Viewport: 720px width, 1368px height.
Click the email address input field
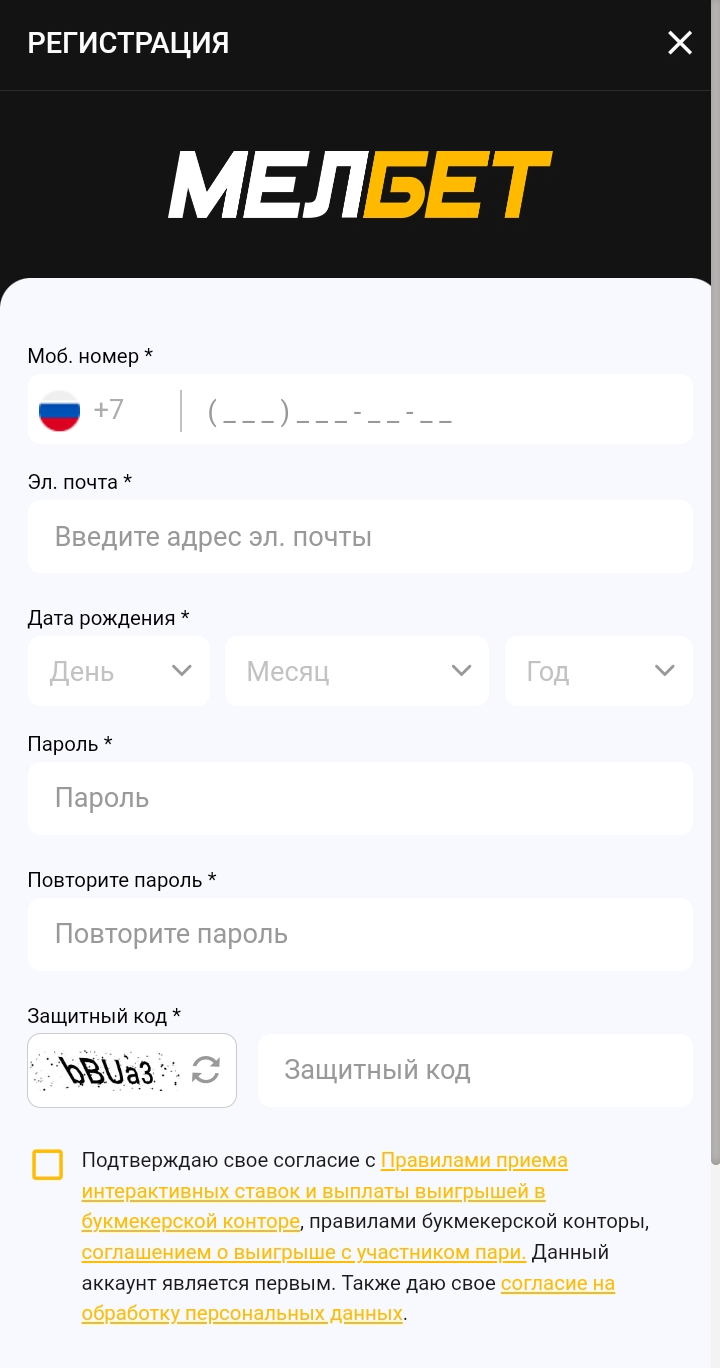click(360, 537)
